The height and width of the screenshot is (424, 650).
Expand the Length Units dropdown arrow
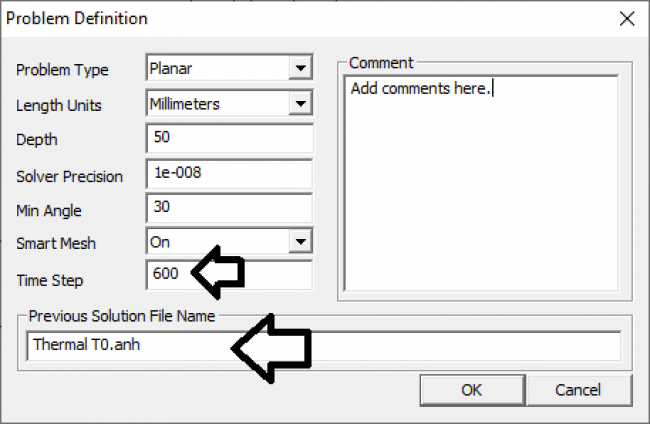(300, 103)
